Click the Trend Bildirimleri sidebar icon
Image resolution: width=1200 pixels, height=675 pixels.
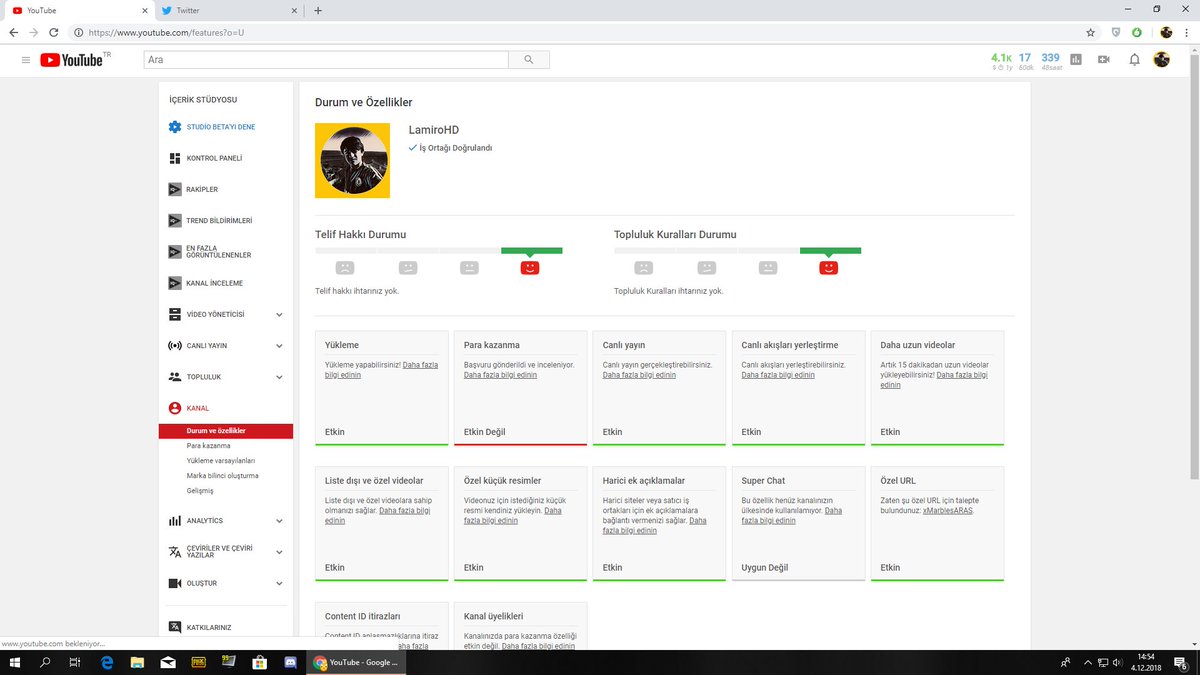pos(175,220)
